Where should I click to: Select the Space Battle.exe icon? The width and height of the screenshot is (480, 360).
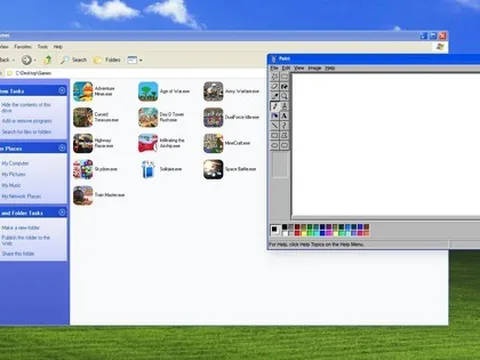[213, 169]
